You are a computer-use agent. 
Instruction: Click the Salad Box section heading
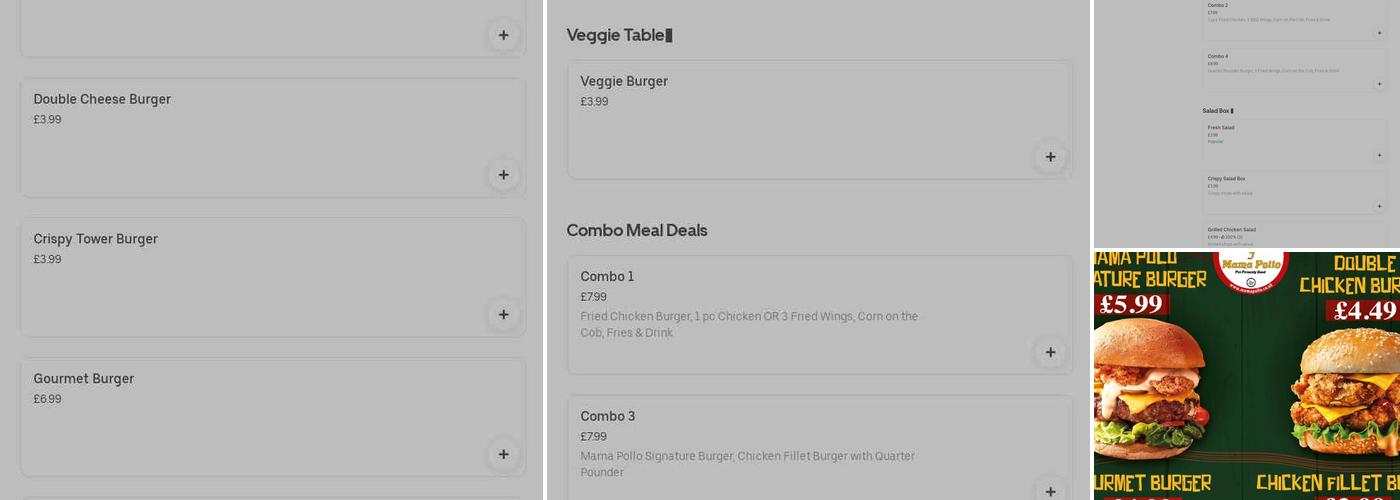click(x=1216, y=111)
